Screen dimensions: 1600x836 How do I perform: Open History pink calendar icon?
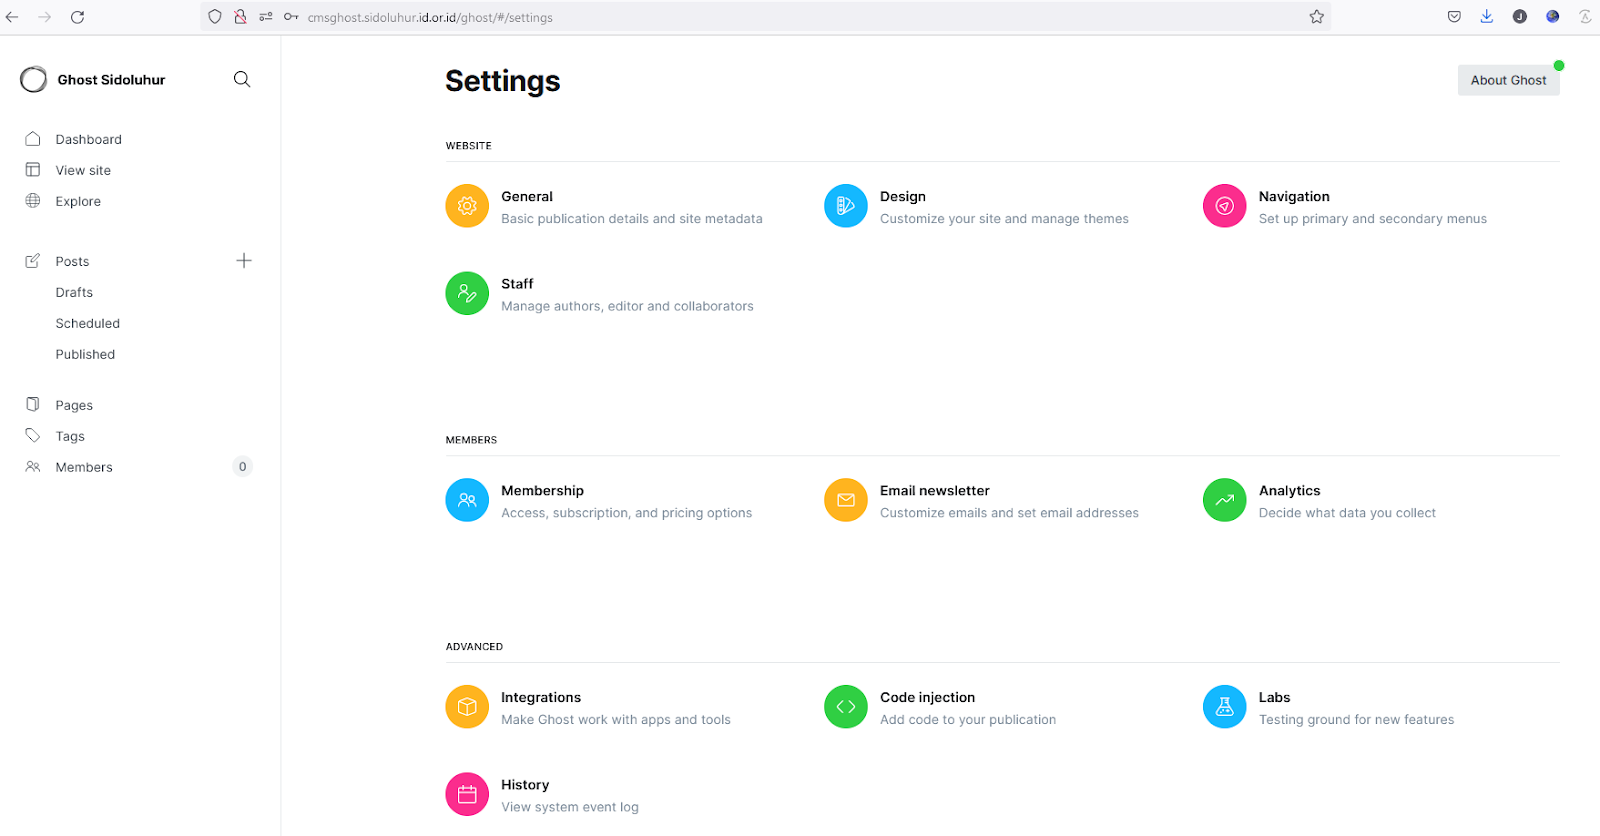click(467, 794)
